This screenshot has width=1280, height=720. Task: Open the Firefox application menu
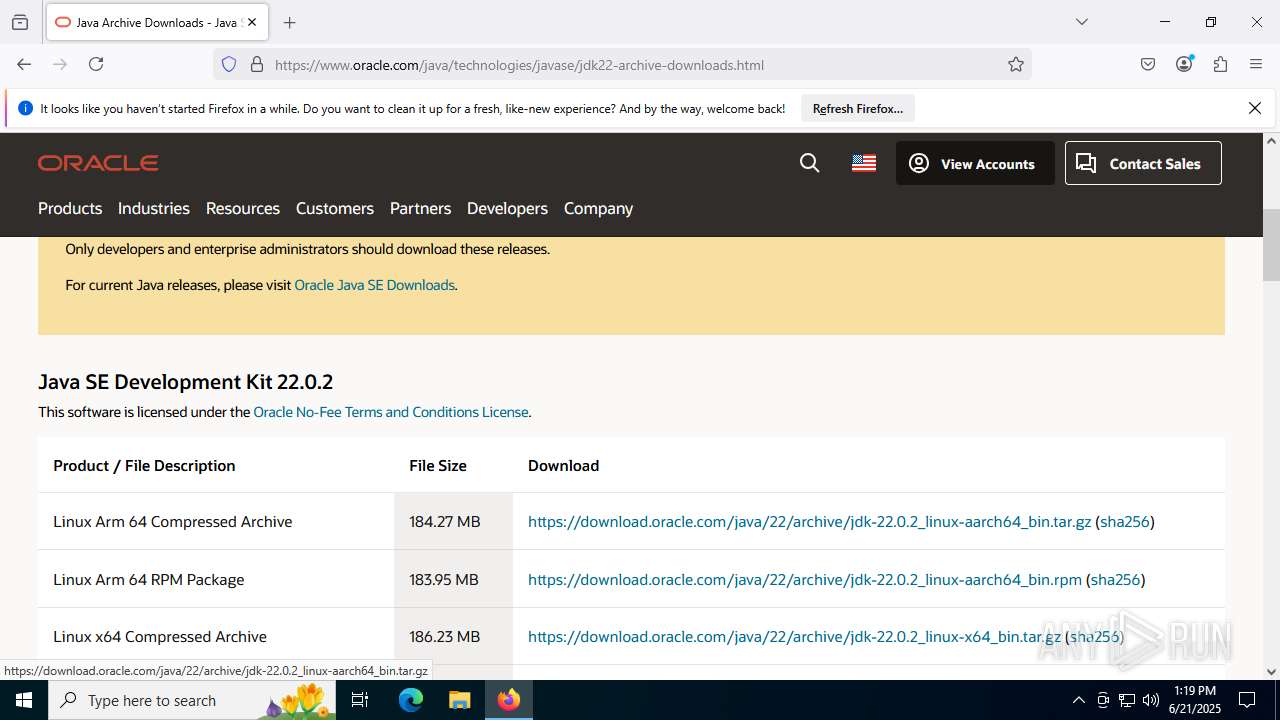(1256, 64)
